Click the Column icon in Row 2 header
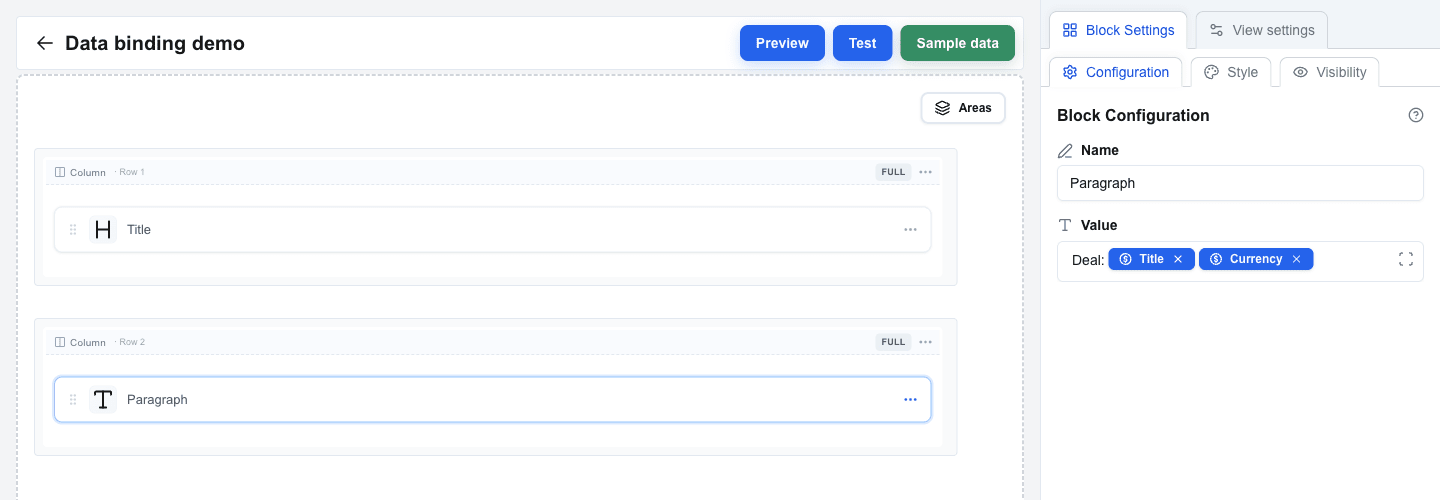This screenshot has height=500, width=1440. pyautogui.click(x=60, y=342)
